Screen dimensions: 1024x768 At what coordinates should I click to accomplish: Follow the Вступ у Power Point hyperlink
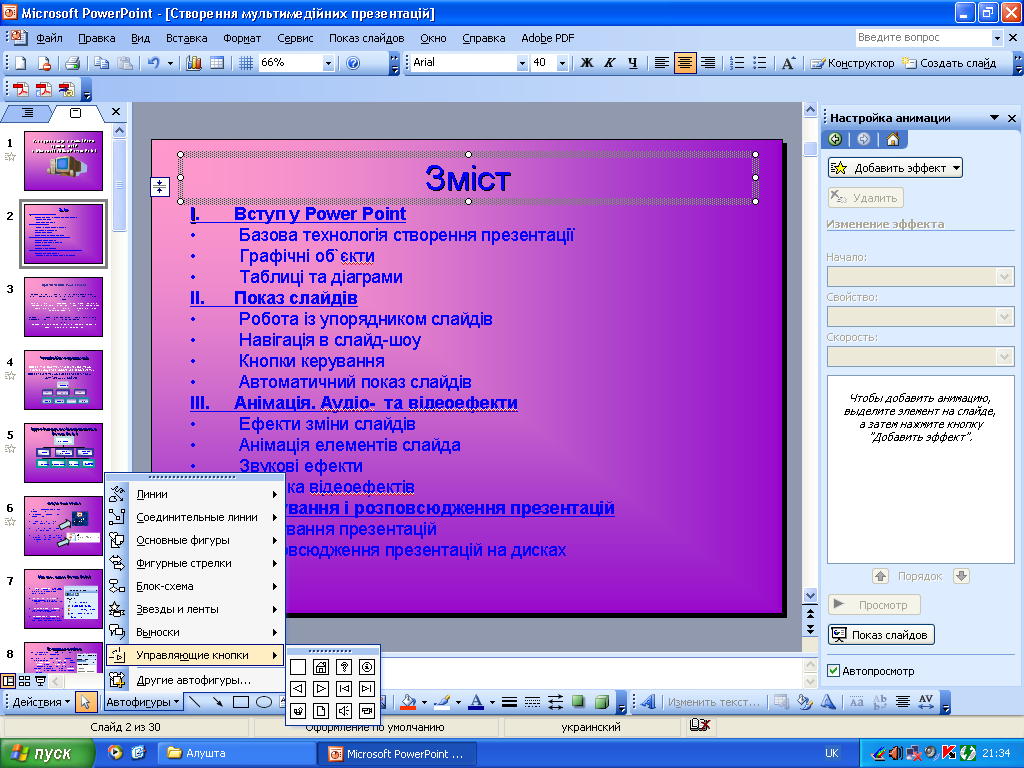pos(319,214)
